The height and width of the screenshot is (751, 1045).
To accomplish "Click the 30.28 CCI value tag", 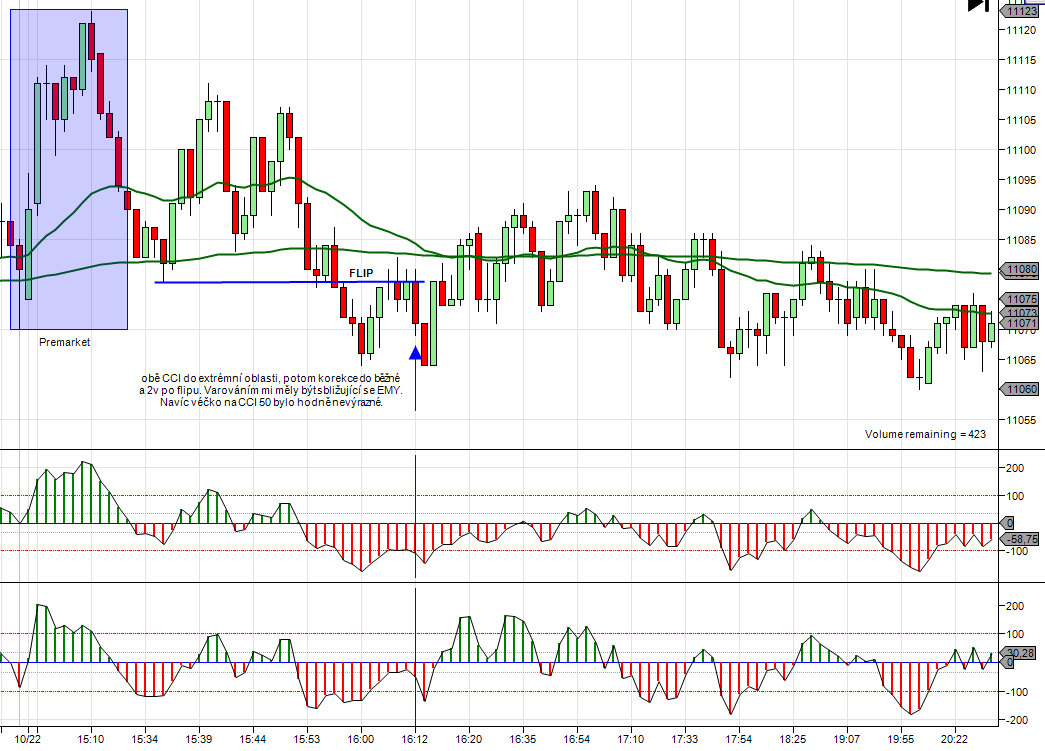I will [1021, 652].
